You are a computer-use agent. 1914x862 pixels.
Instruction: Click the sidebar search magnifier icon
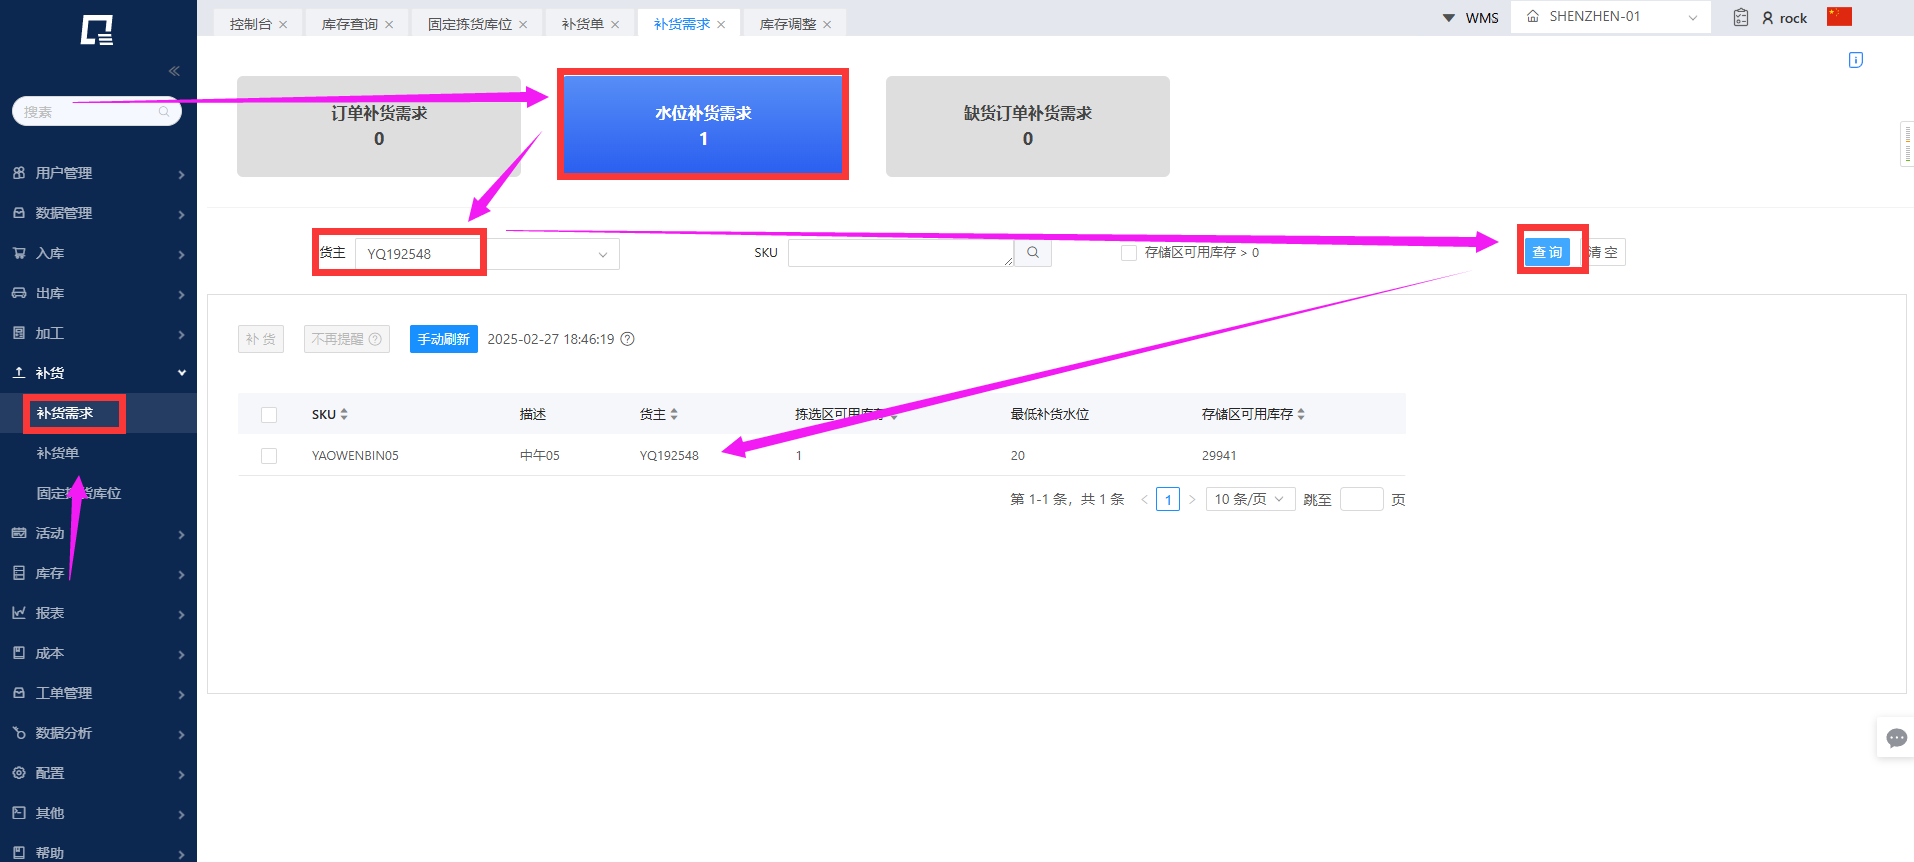point(164,111)
